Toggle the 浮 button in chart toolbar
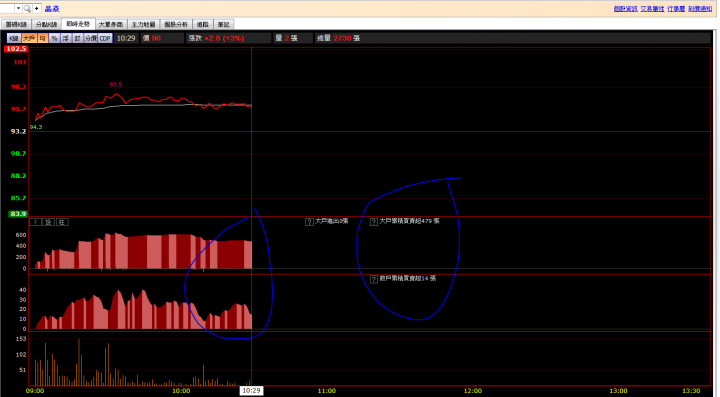 [66, 38]
